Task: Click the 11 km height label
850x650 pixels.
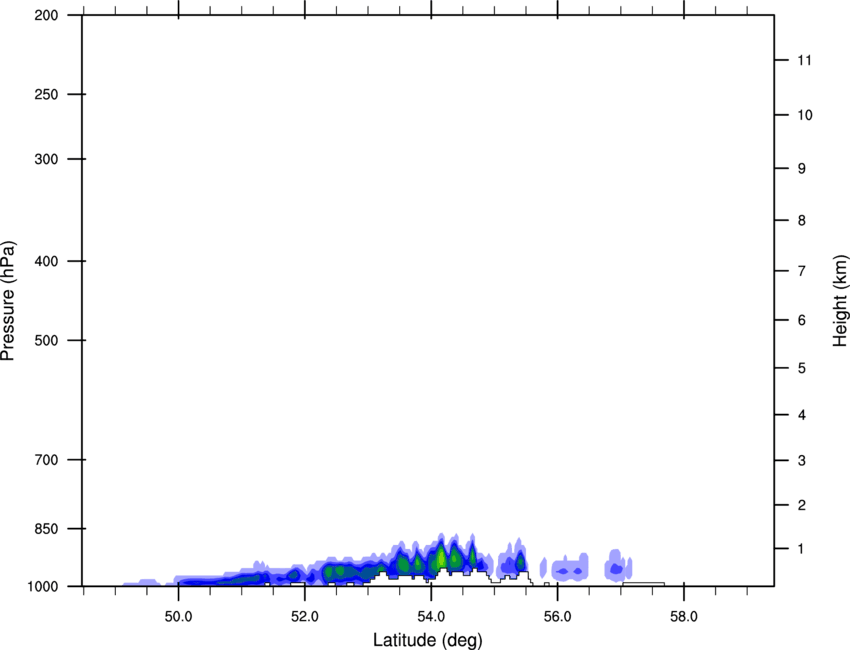Action: (804, 60)
